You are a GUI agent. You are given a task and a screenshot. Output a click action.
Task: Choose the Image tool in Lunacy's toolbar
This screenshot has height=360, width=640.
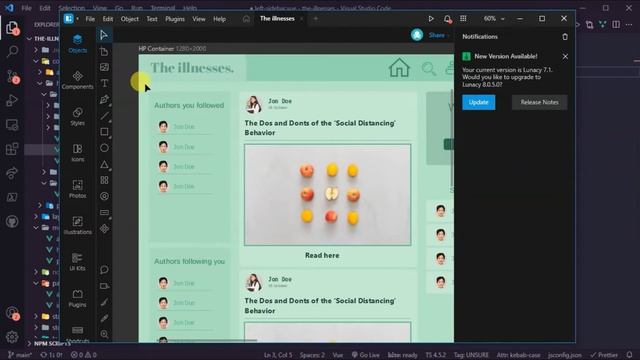[x=104, y=67]
